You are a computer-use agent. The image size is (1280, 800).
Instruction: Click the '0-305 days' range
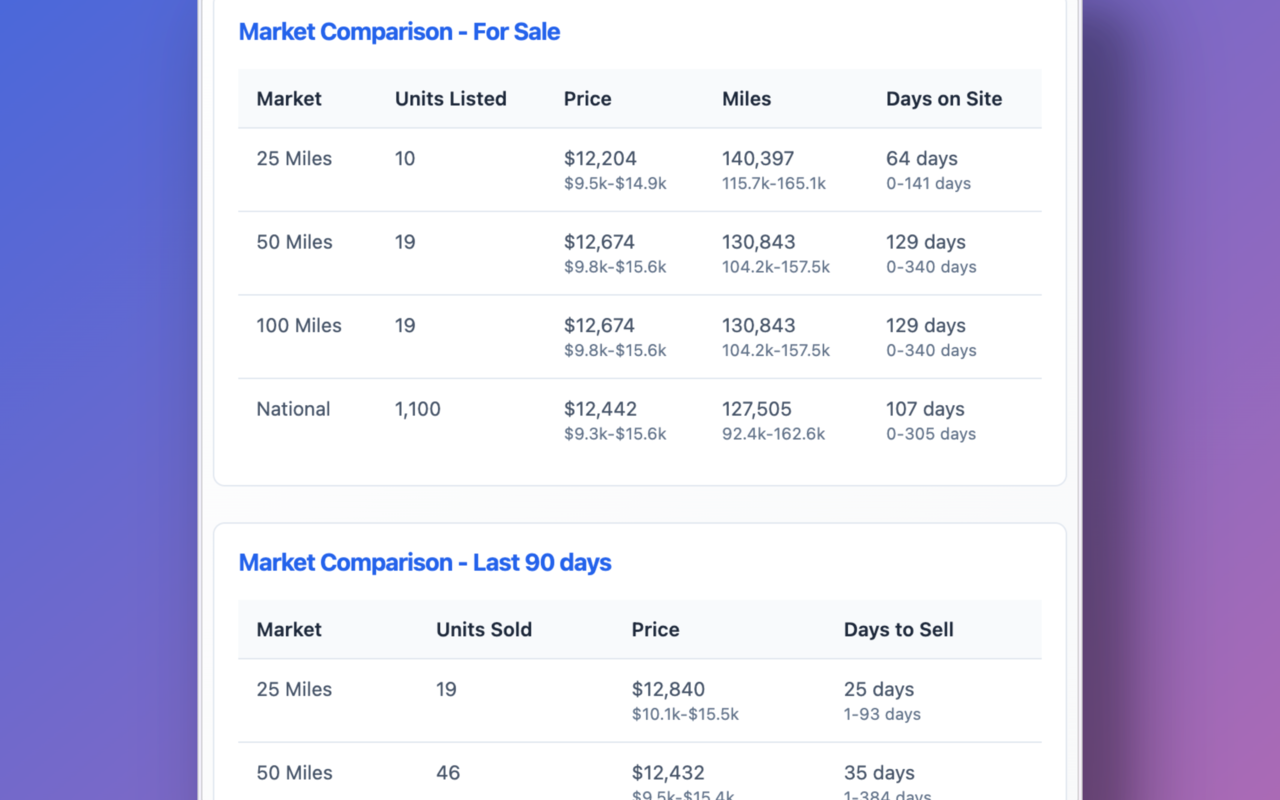931,434
